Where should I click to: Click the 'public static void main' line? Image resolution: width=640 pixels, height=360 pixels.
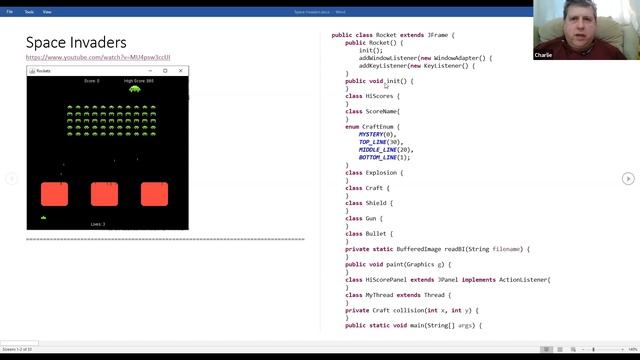click(413, 326)
